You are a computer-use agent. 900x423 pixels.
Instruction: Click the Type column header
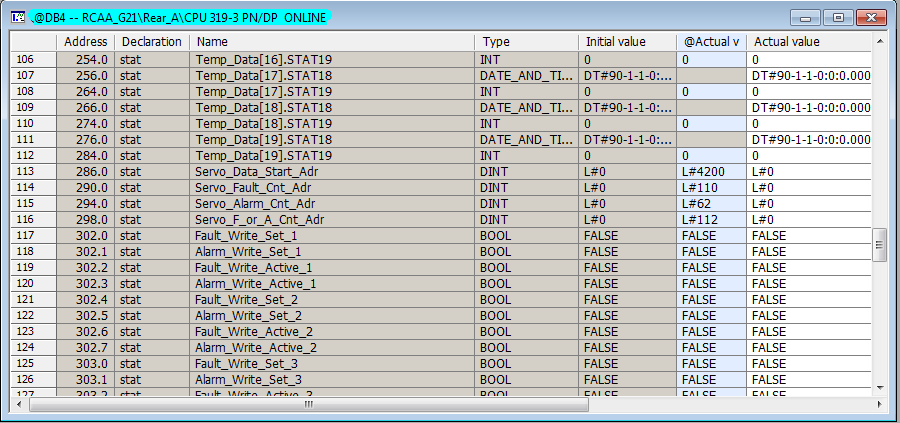pos(527,42)
